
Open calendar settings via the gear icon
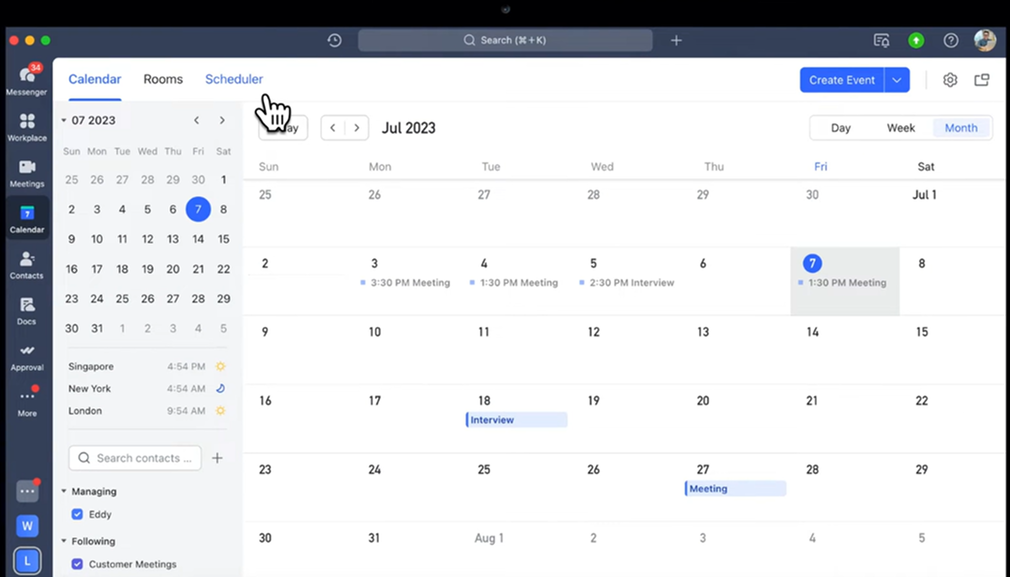pyautogui.click(x=949, y=79)
